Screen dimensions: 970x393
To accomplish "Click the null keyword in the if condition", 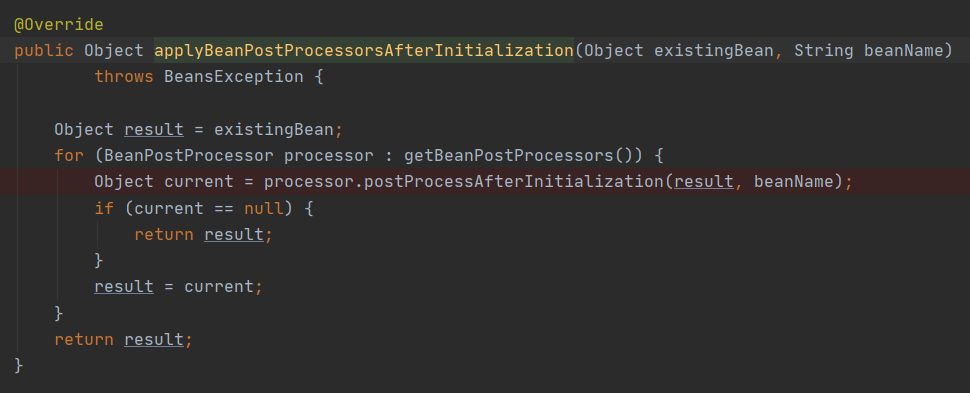I will click(x=264, y=209).
